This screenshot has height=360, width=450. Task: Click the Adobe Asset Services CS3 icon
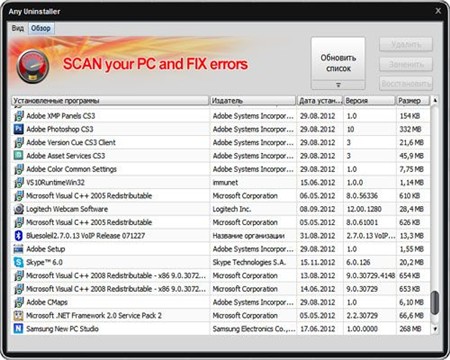click(x=18, y=156)
